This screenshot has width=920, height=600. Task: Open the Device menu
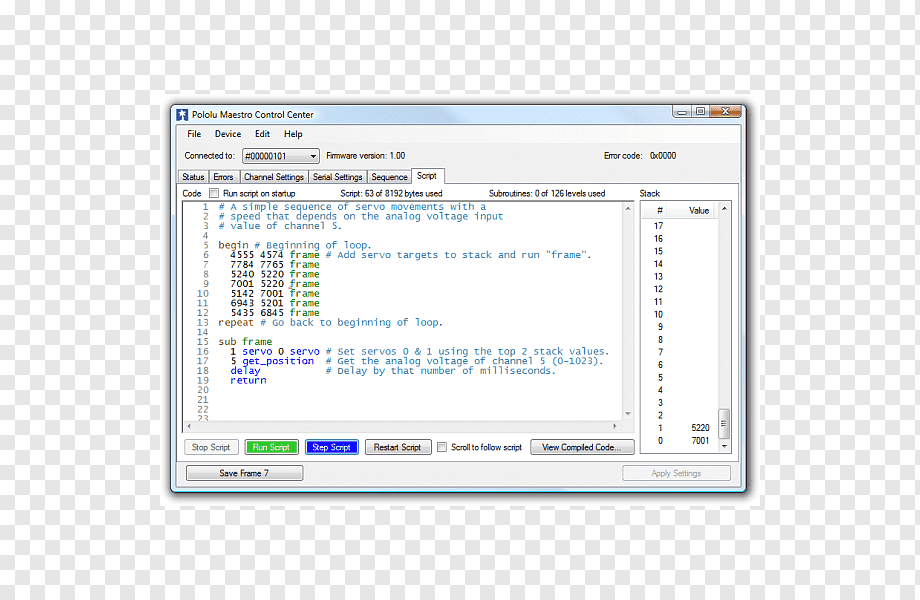click(228, 134)
